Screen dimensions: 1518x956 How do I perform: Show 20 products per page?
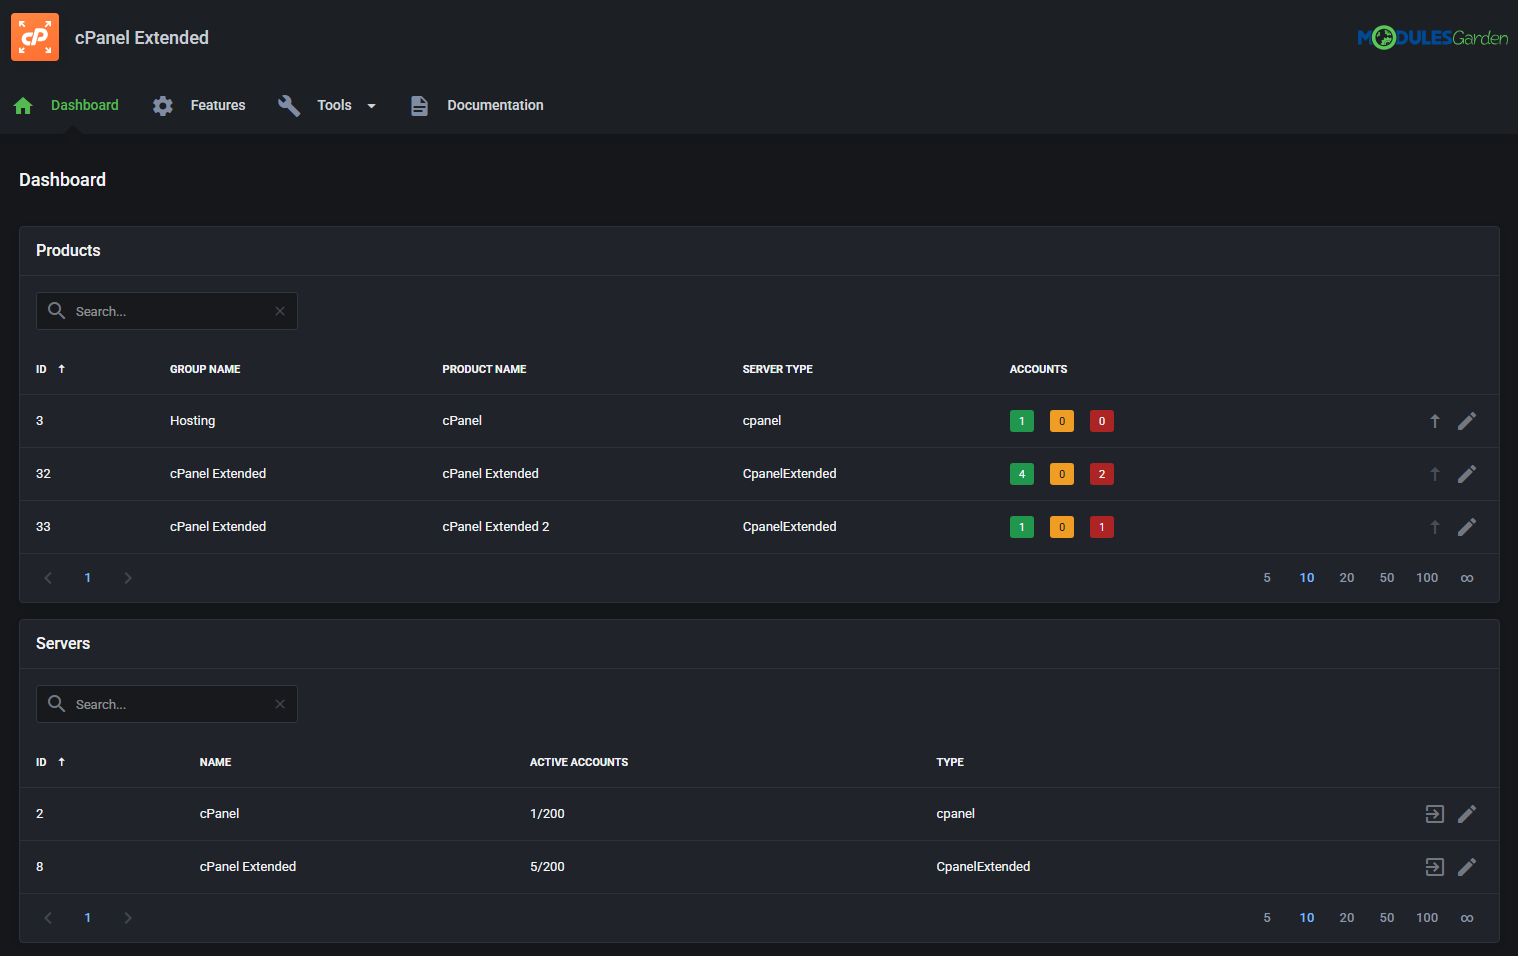click(1347, 578)
